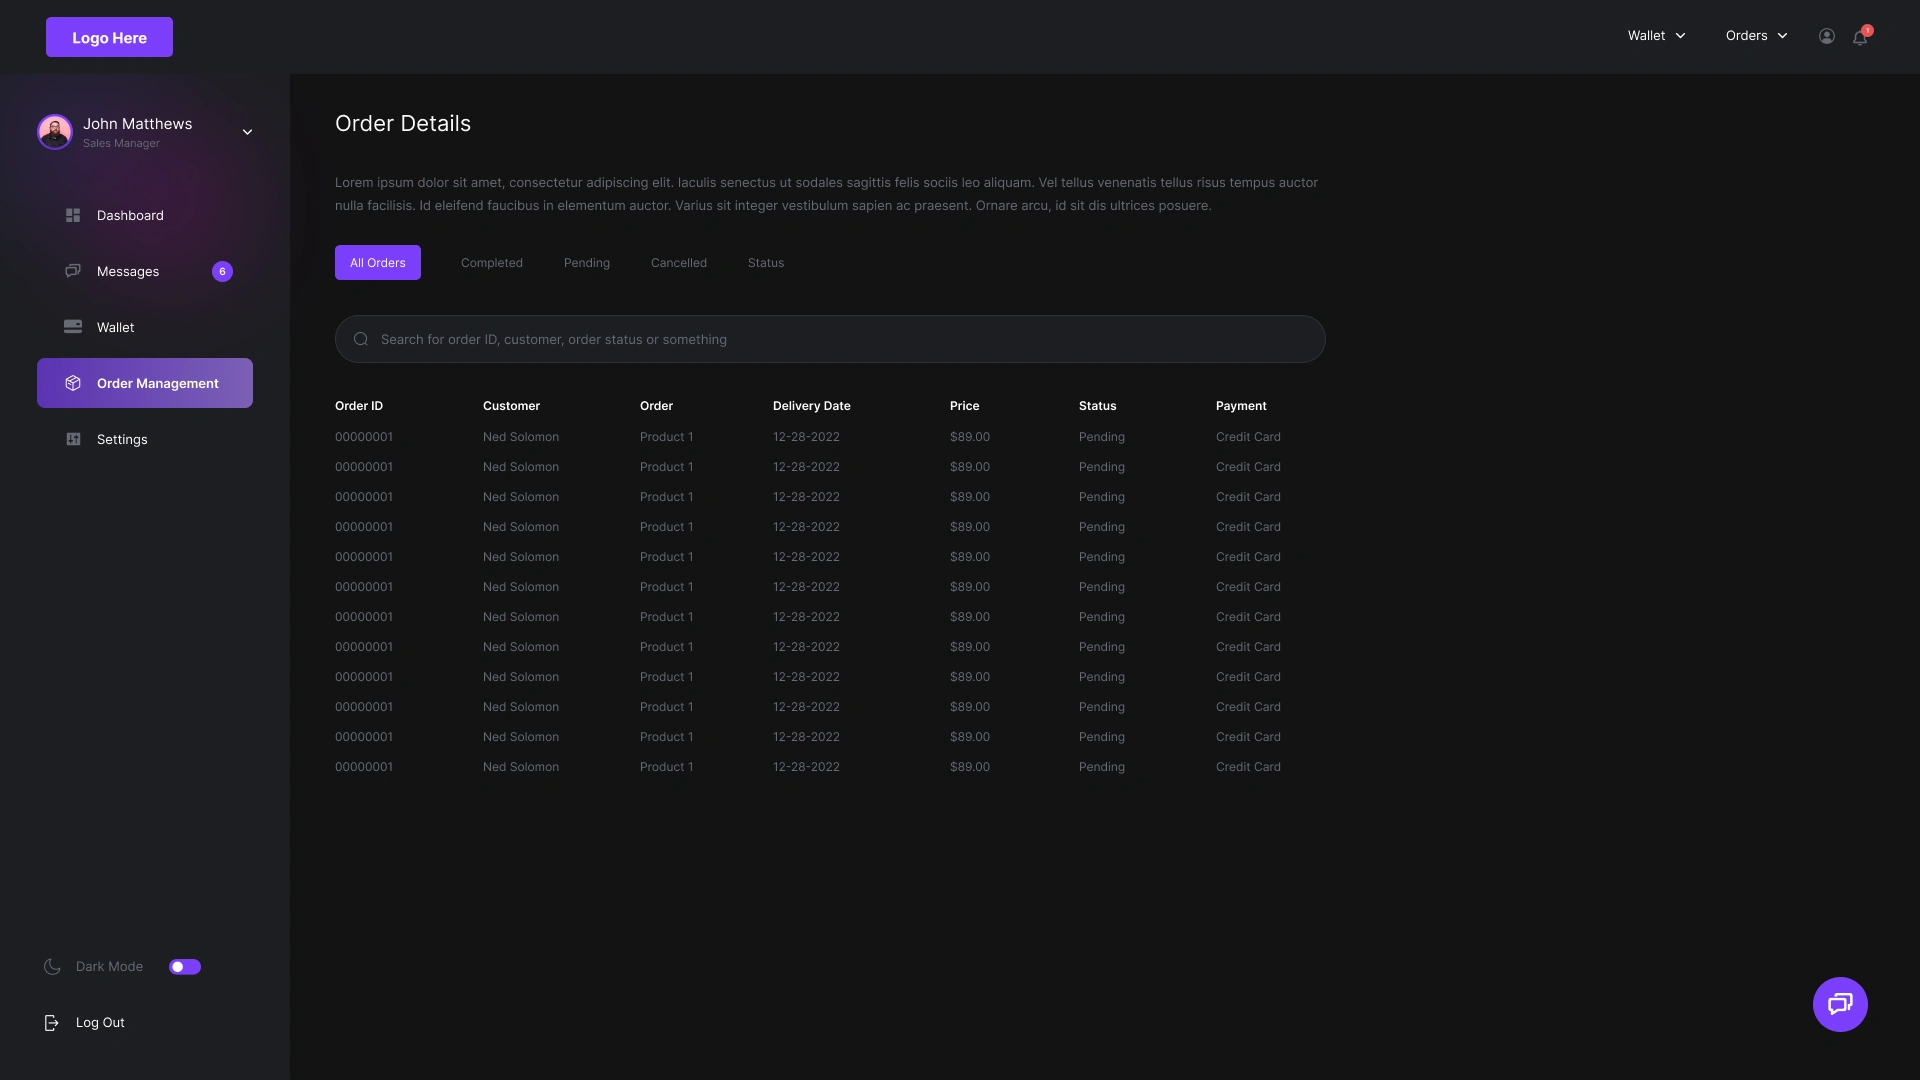1920x1080 pixels.
Task: Open the Orders dropdown in header
Action: tap(1756, 36)
